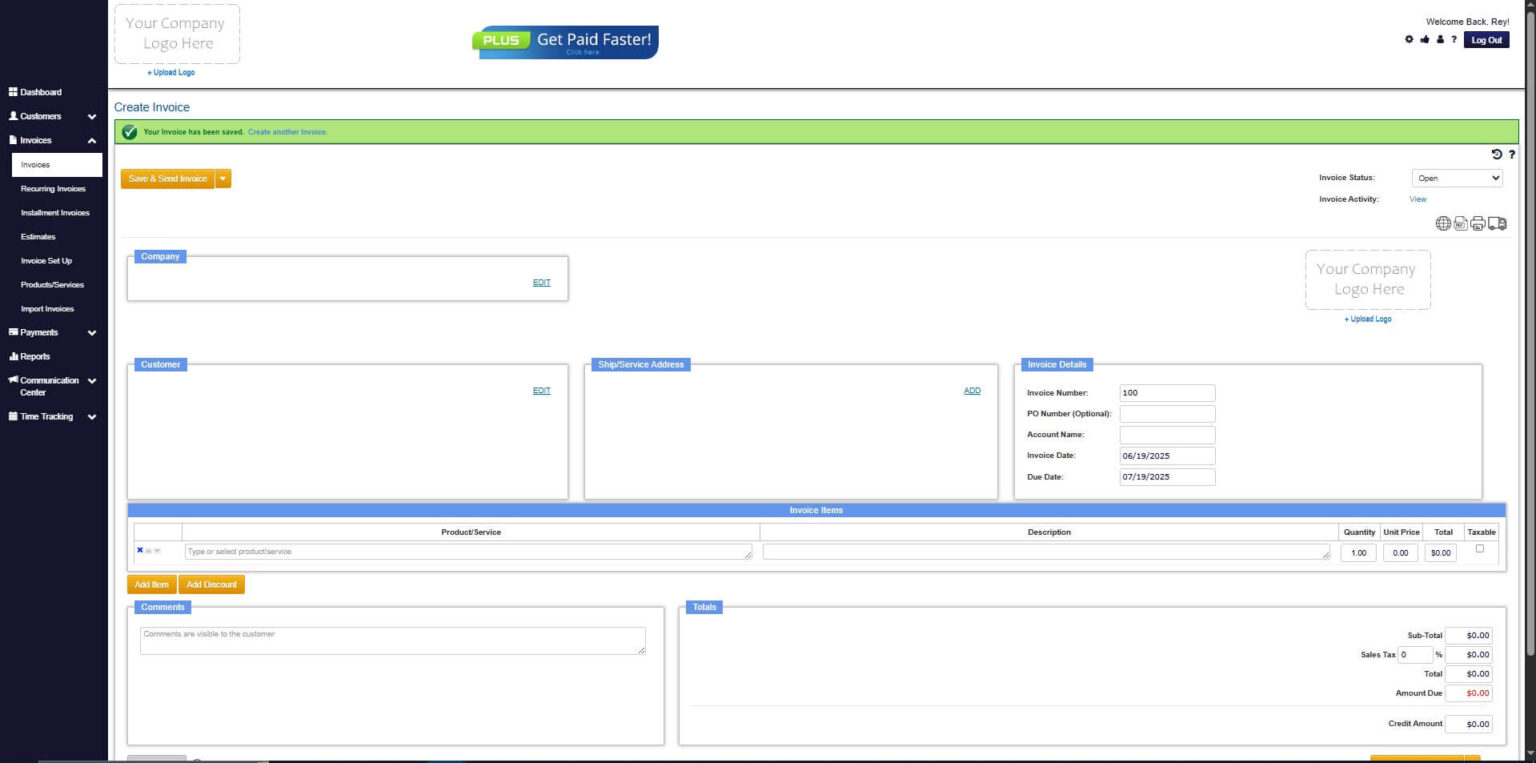Select the print invoice icon
Image resolution: width=1536 pixels, height=763 pixels.
(1478, 222)
